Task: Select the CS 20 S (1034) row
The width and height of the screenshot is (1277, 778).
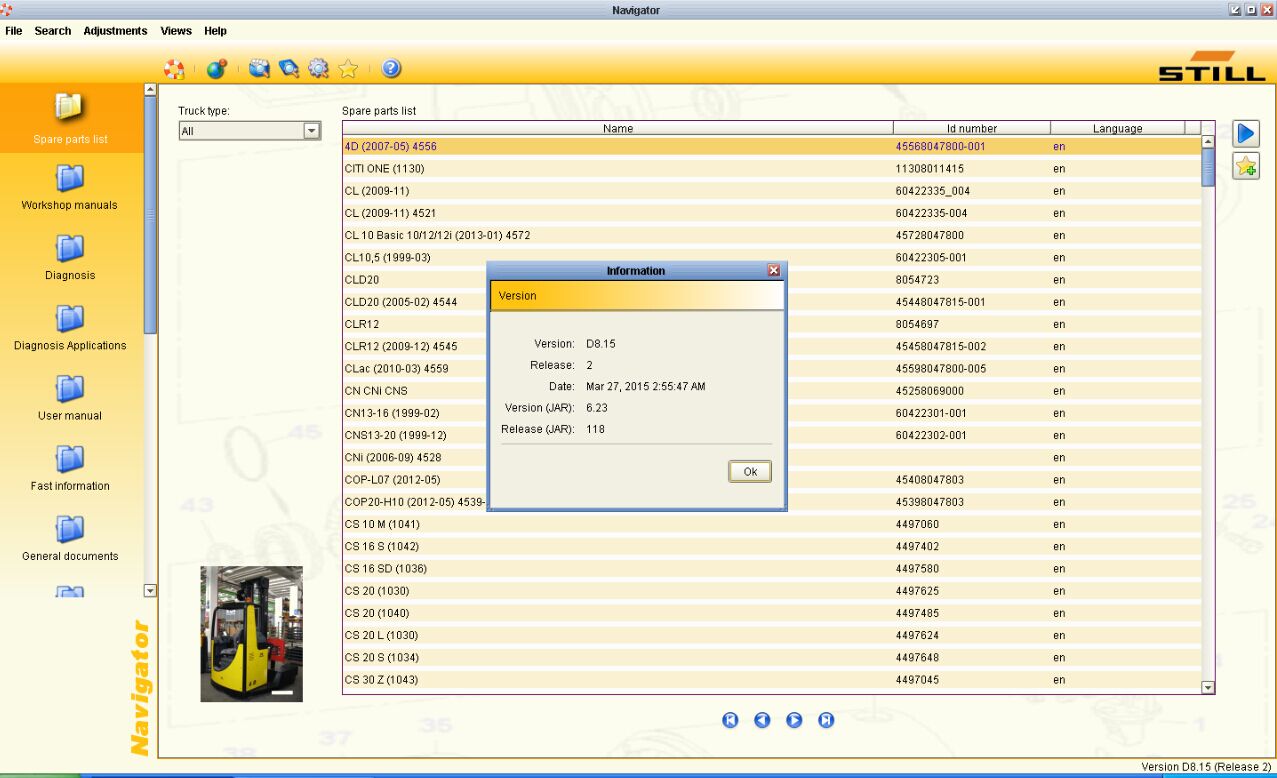Action: pyautogui.click(x=771, y=658)
